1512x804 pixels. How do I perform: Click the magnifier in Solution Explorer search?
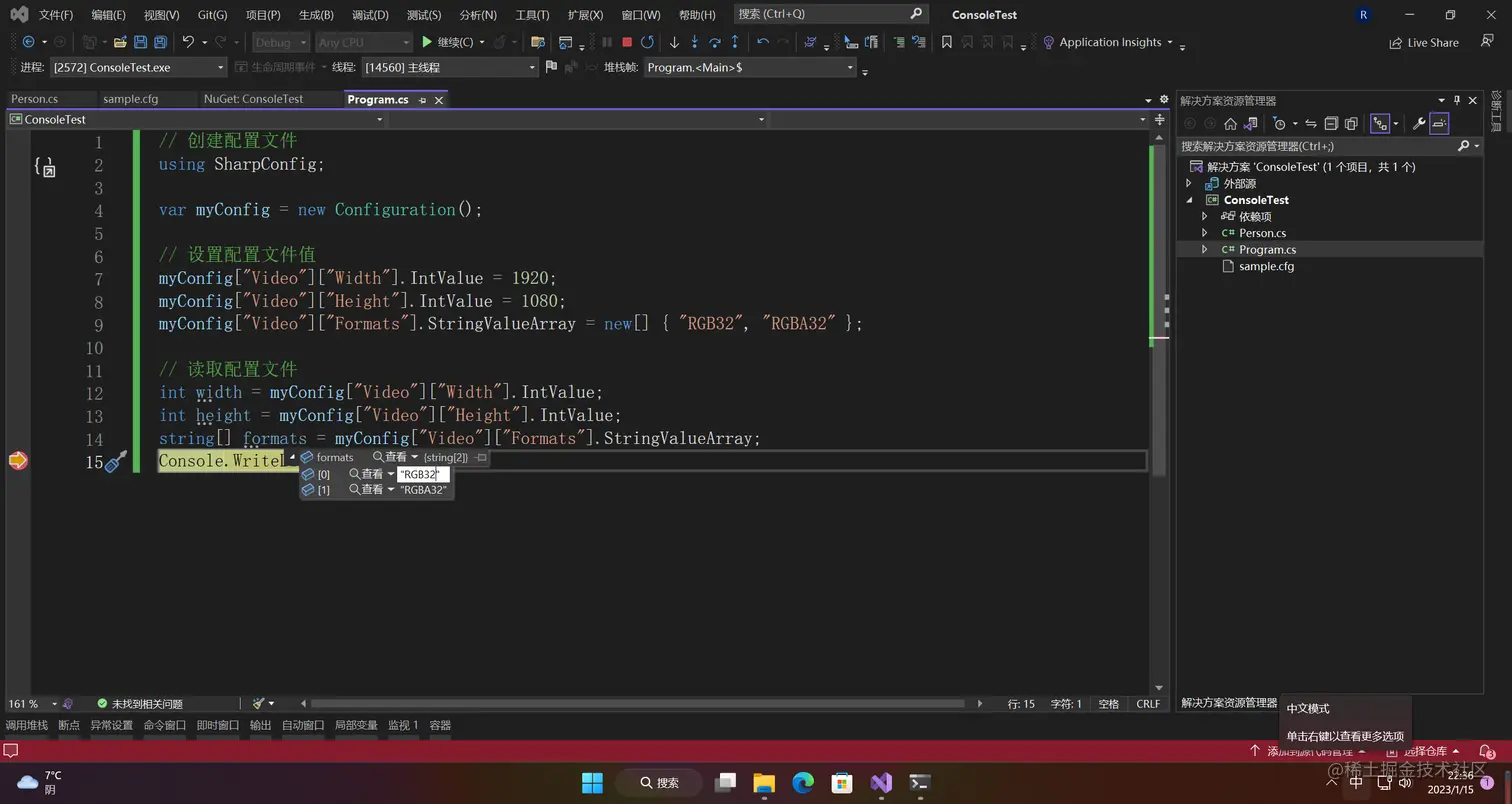pos(1463,146)
